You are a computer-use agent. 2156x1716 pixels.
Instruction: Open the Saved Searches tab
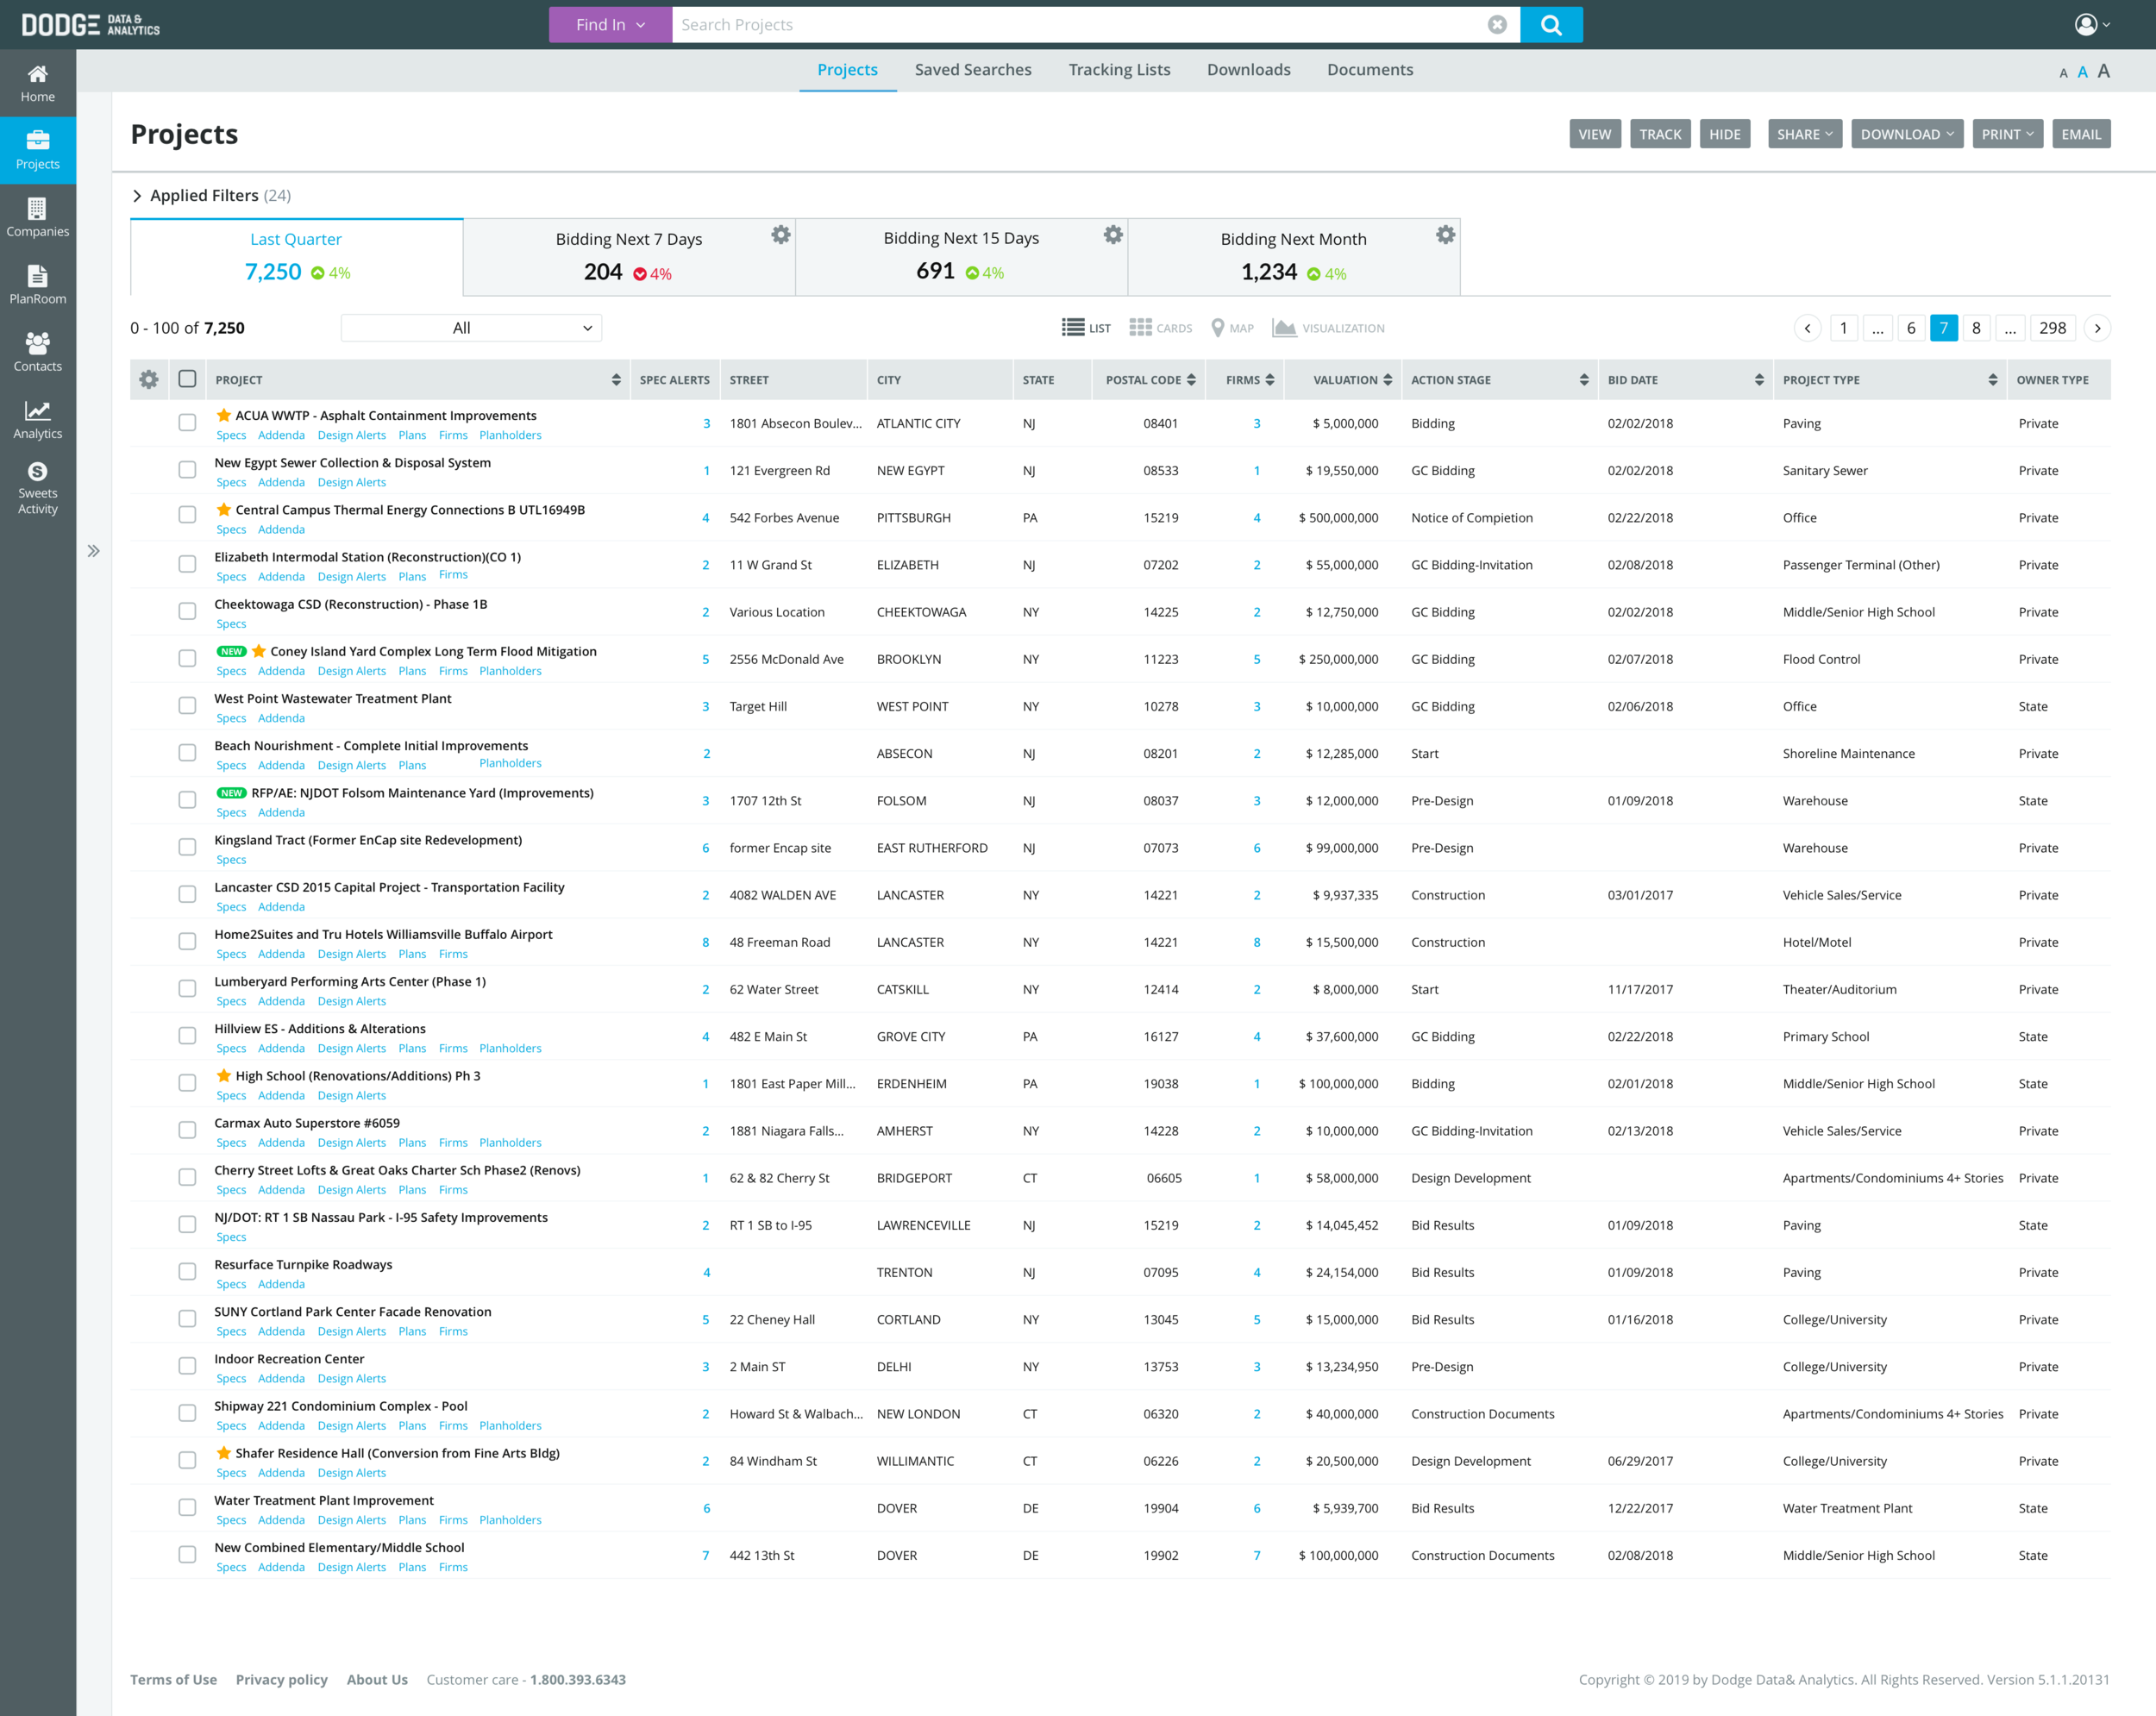[x=972, y=70]
